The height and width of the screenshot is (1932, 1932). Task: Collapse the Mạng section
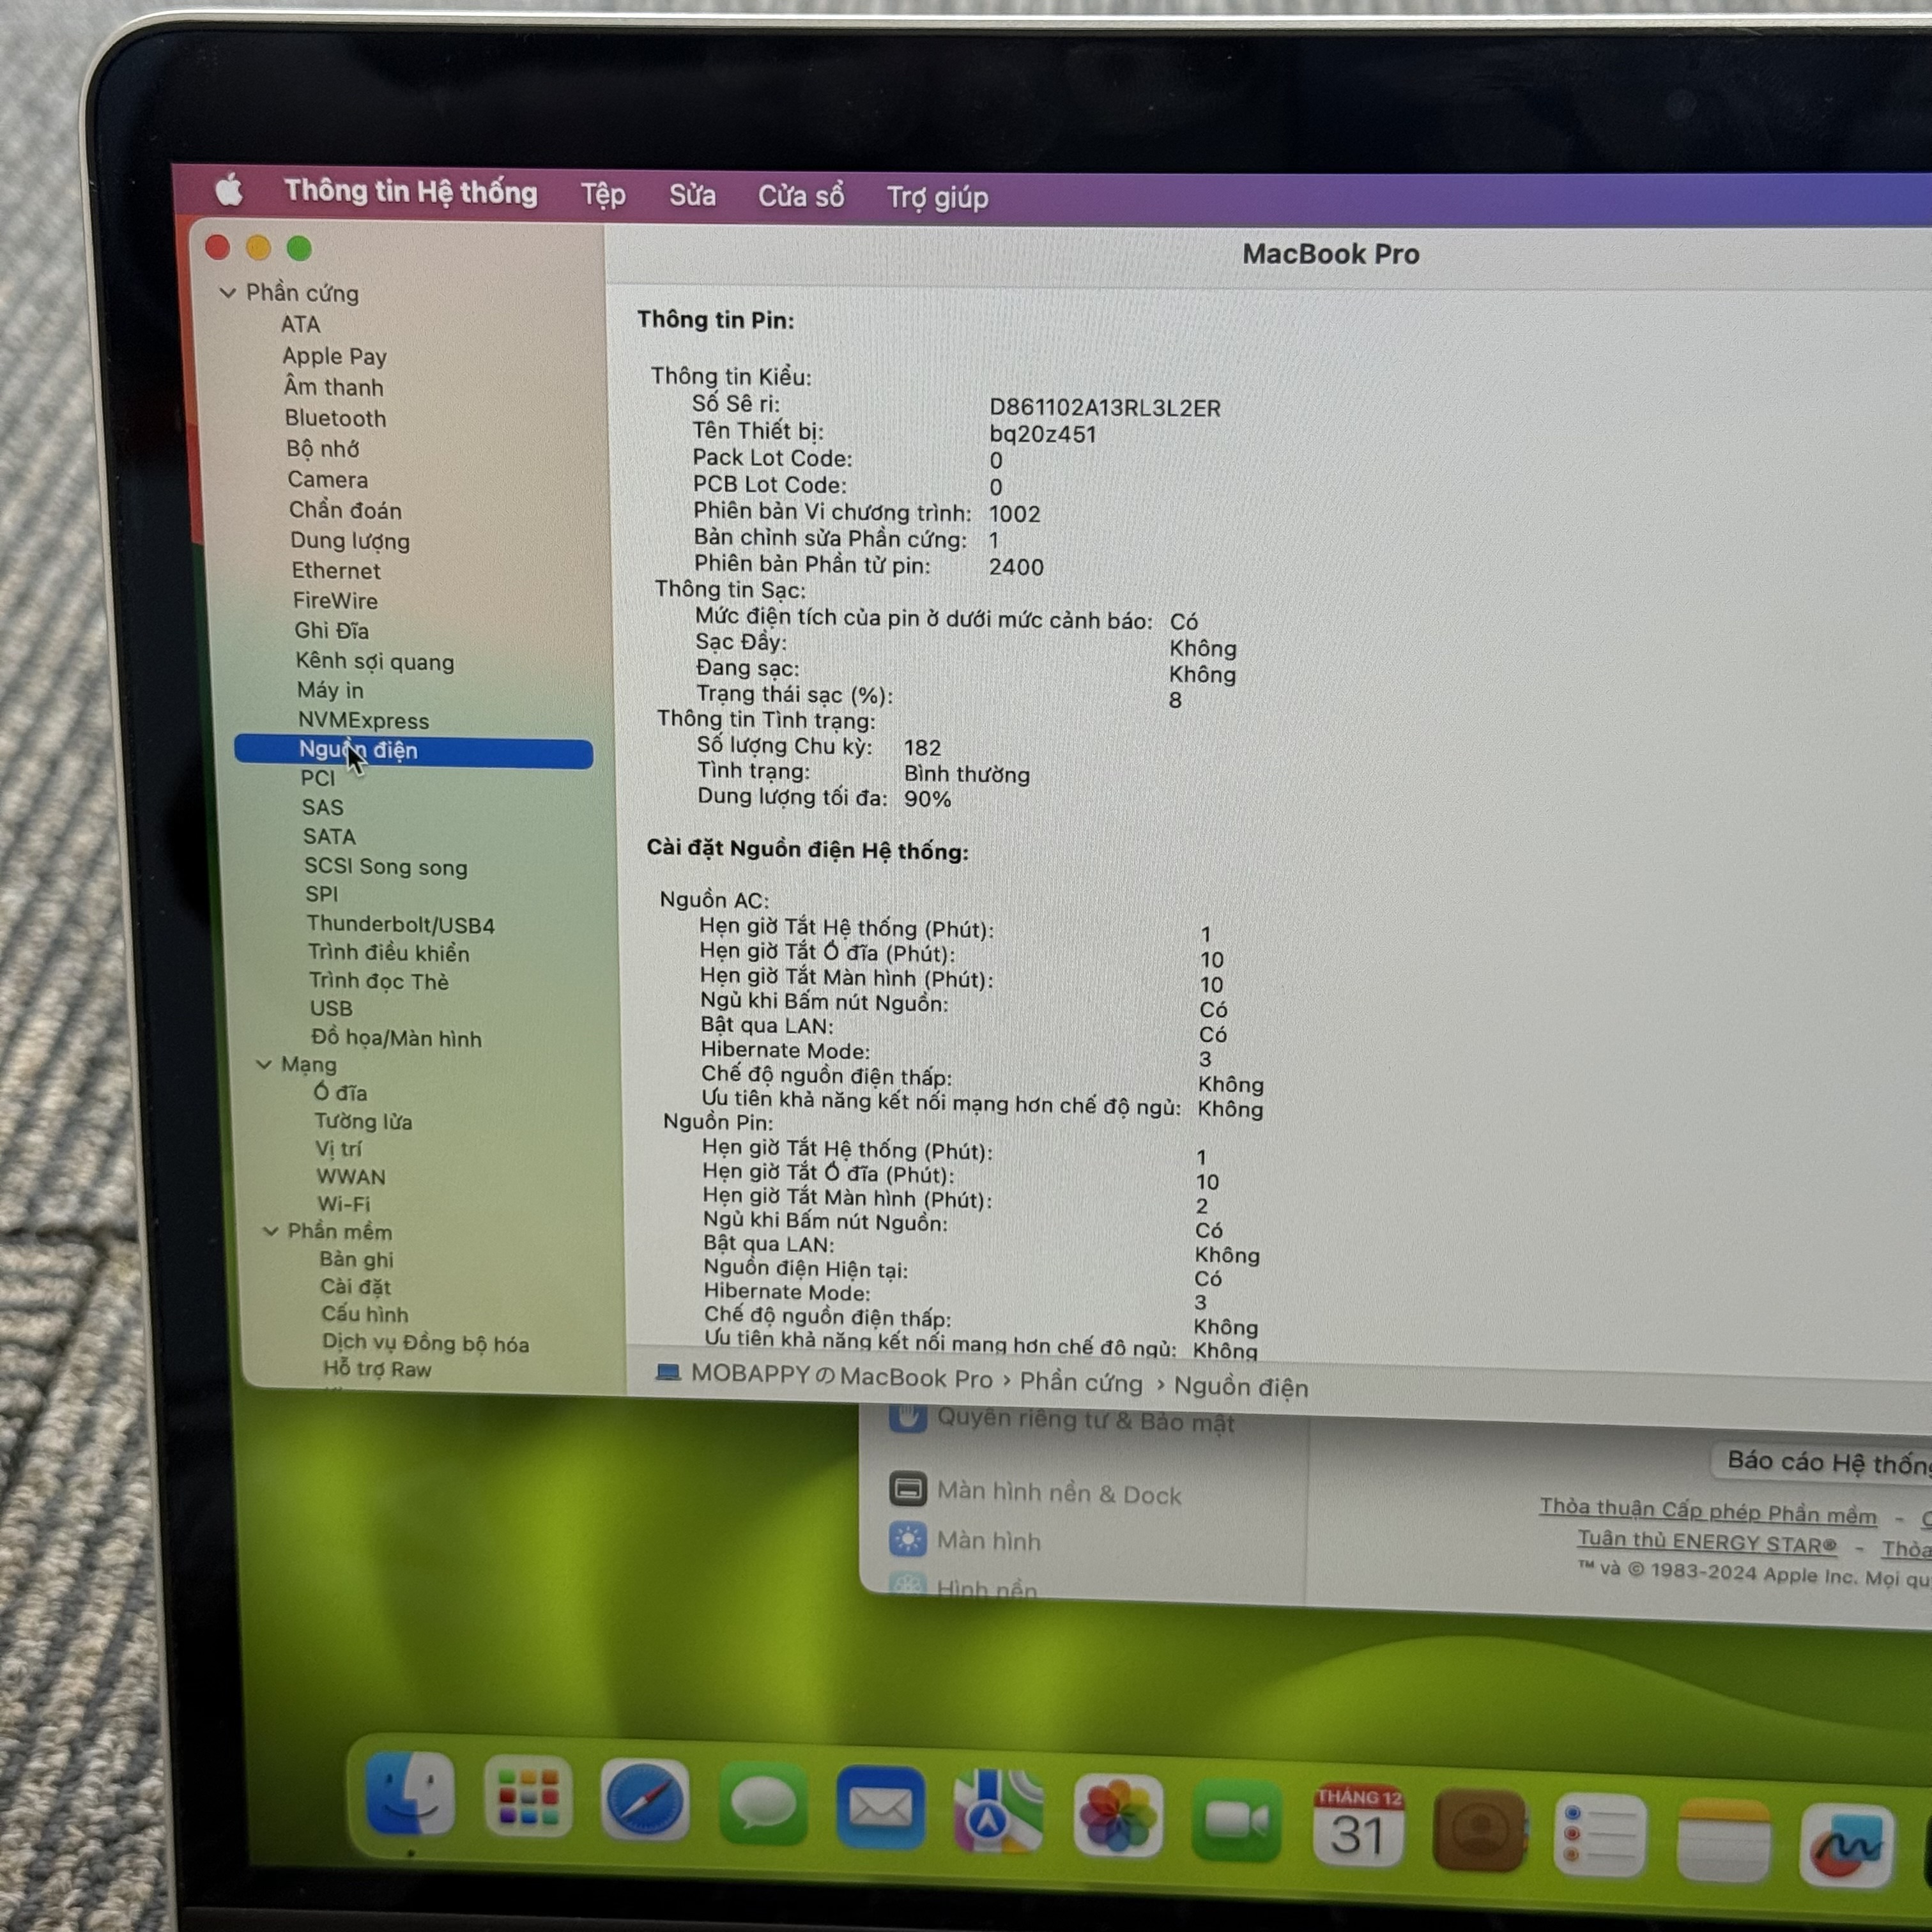pos(264,1064)
